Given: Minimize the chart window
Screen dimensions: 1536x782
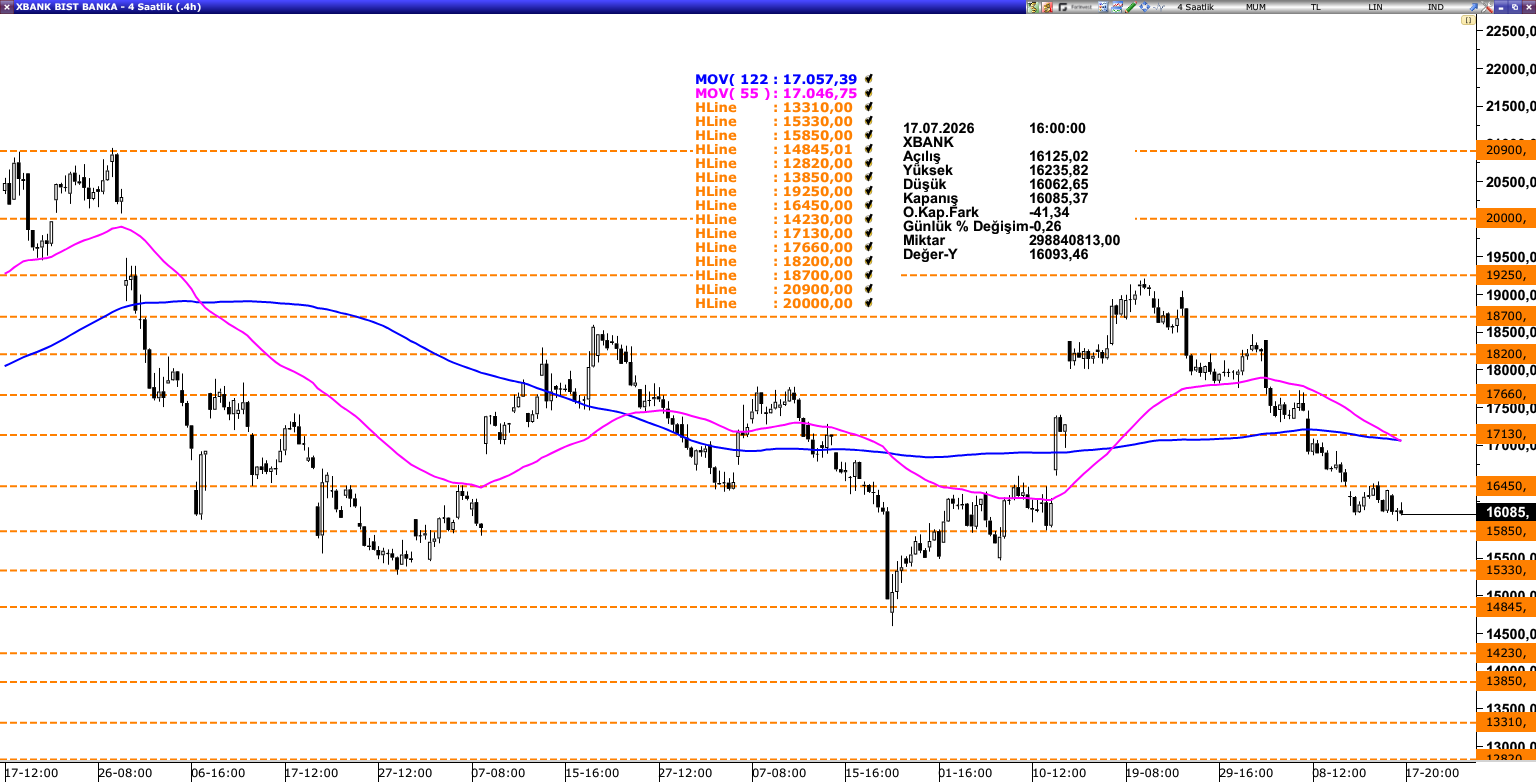Looking at the screenshot, I should coord(1501,7).
